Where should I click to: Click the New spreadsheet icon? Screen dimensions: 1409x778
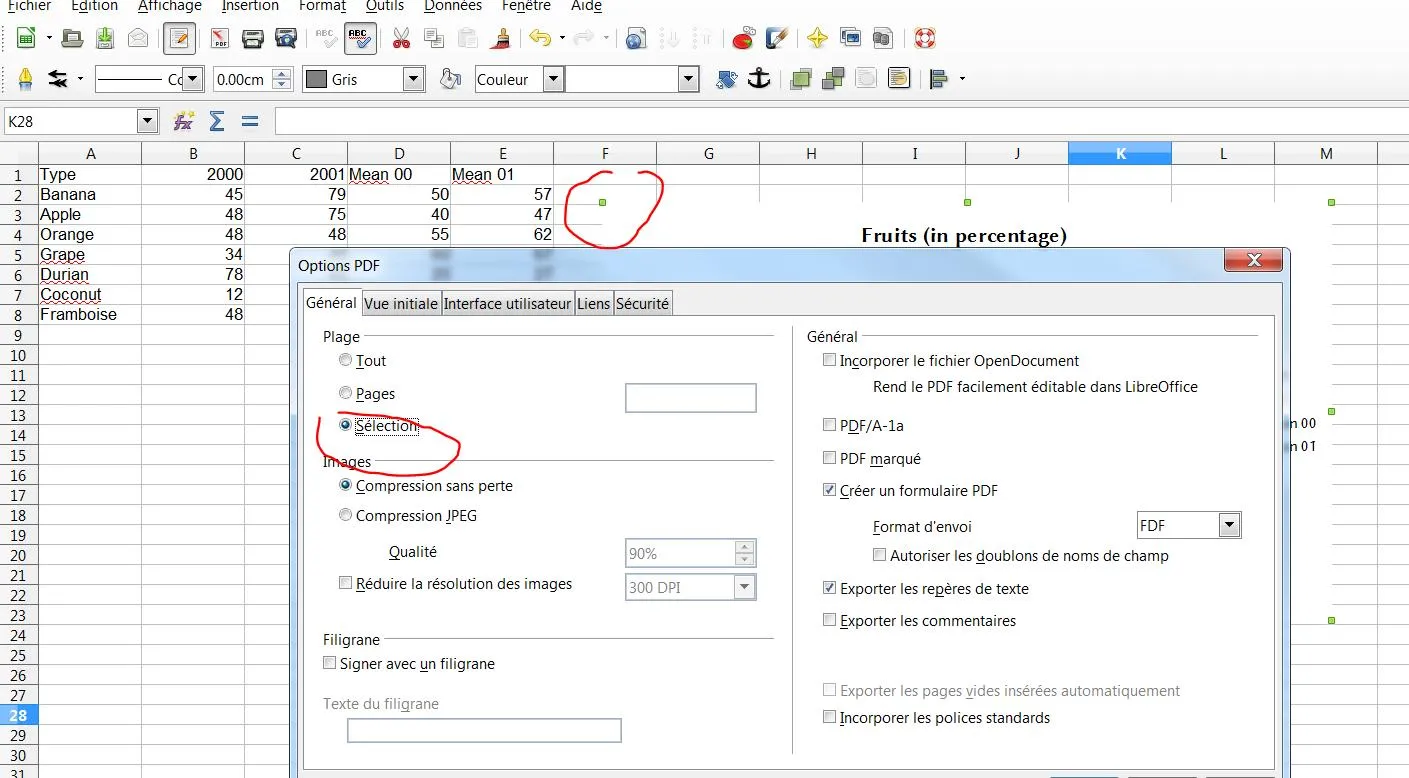pyautogui.click(x=26, y=39)
